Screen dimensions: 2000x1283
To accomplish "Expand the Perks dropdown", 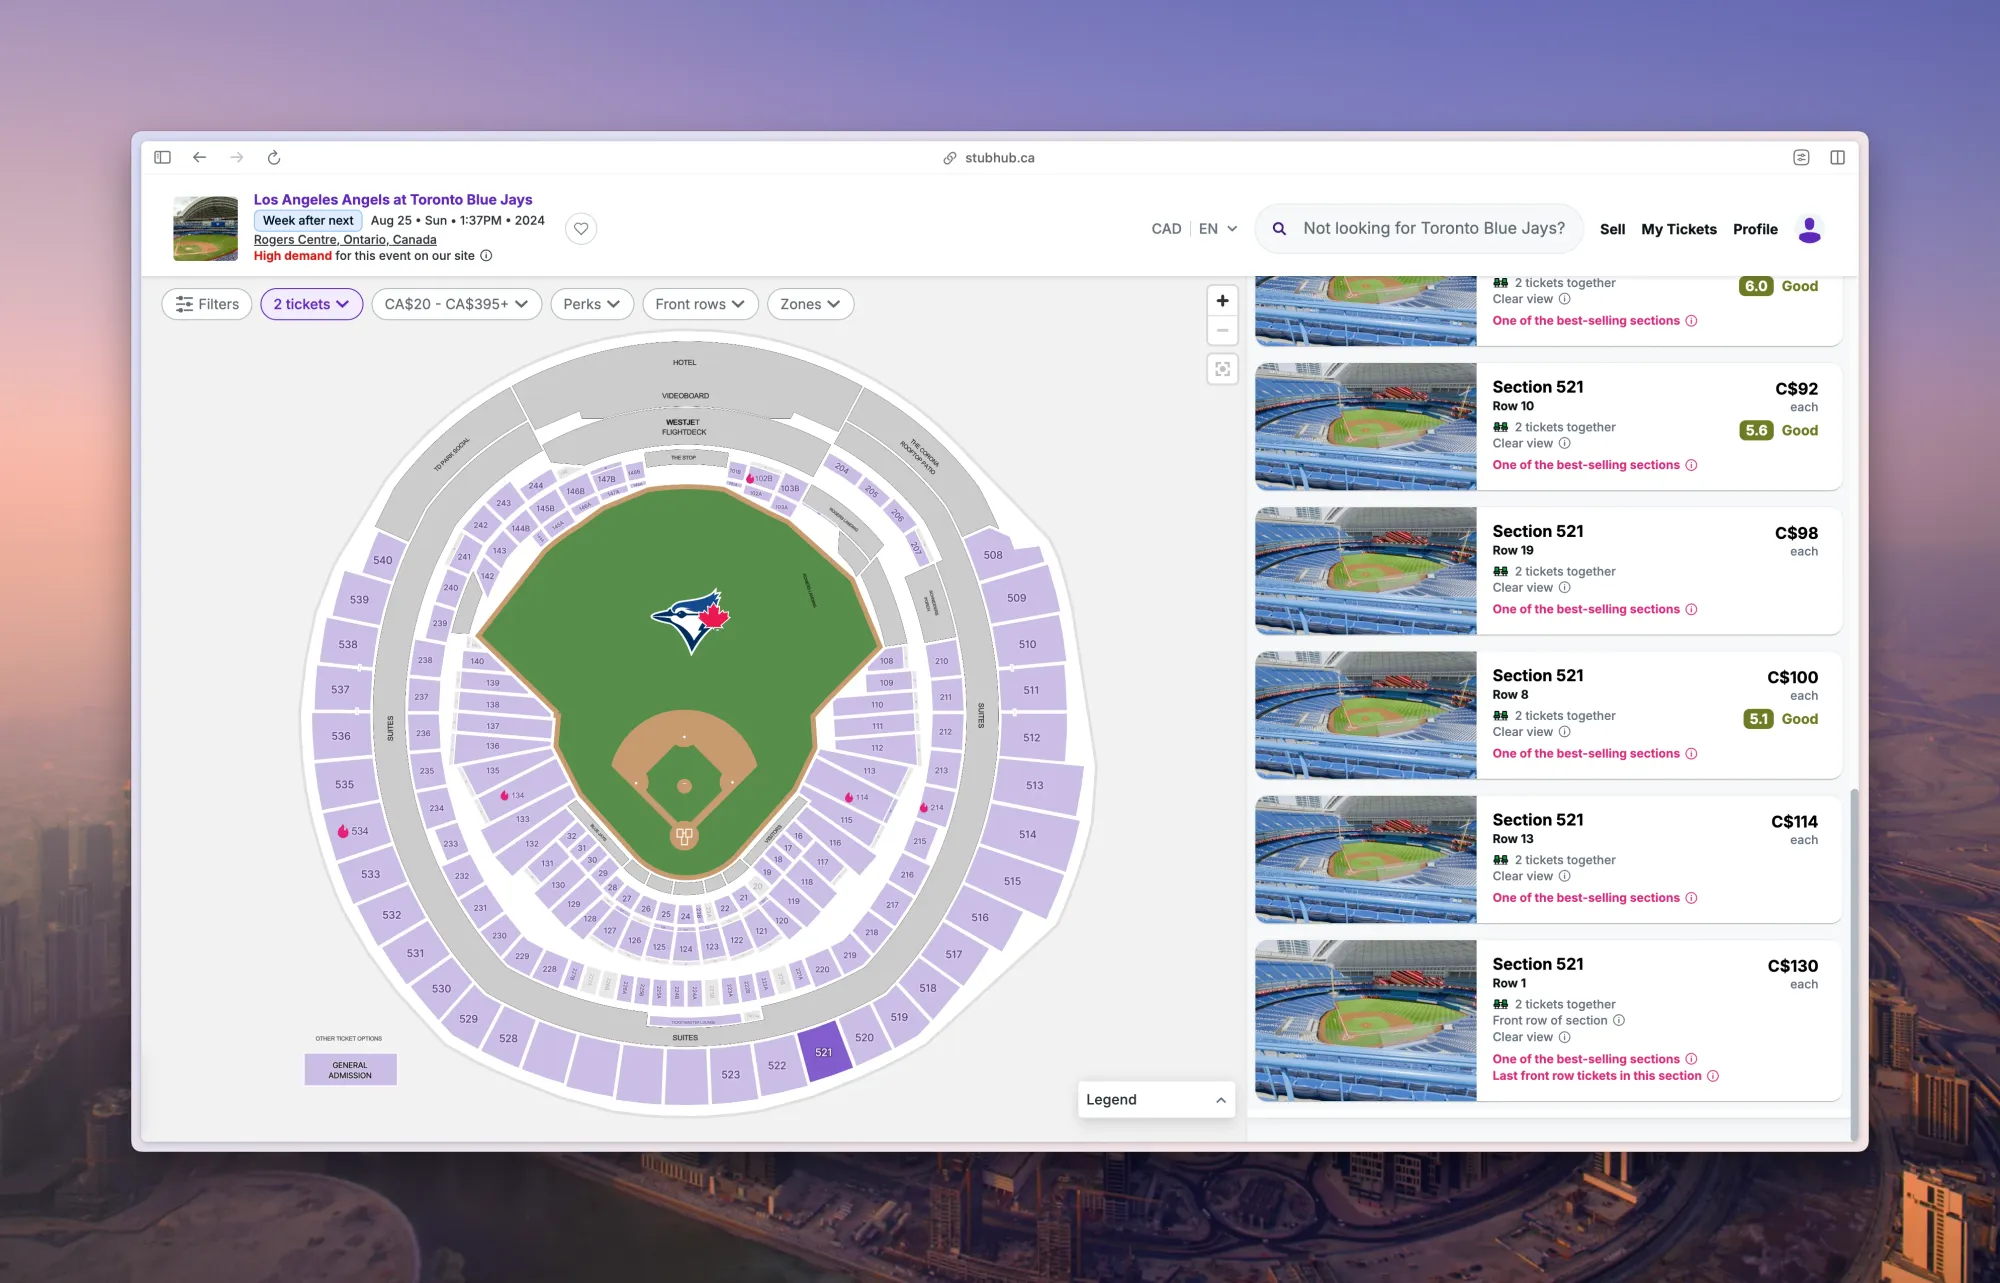I will pos(592,304).
